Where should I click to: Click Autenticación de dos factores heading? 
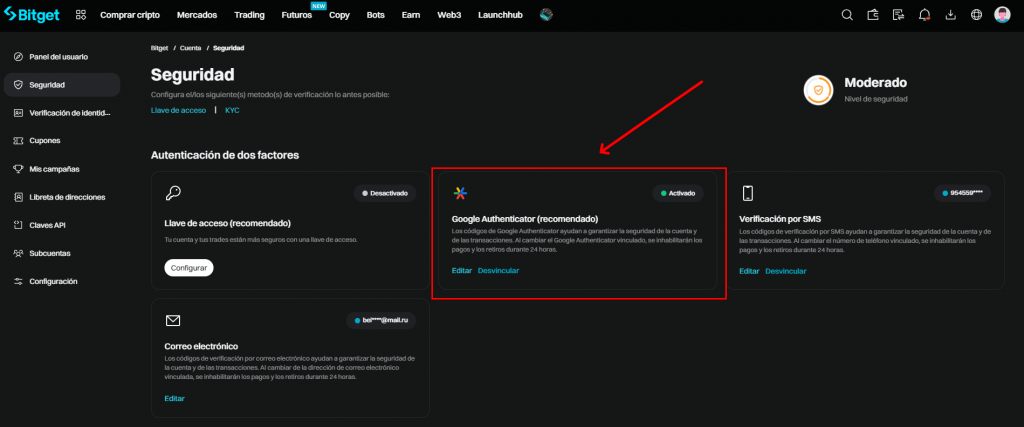point(225,155)
